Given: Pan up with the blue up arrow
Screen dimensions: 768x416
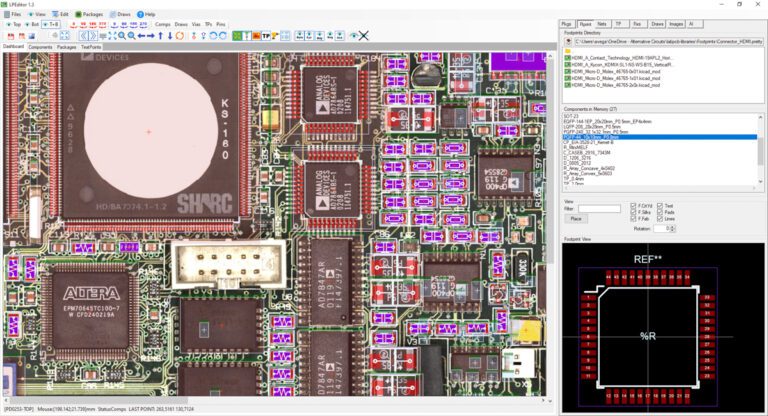Looking at the screenshot, I should click(161, 36).
